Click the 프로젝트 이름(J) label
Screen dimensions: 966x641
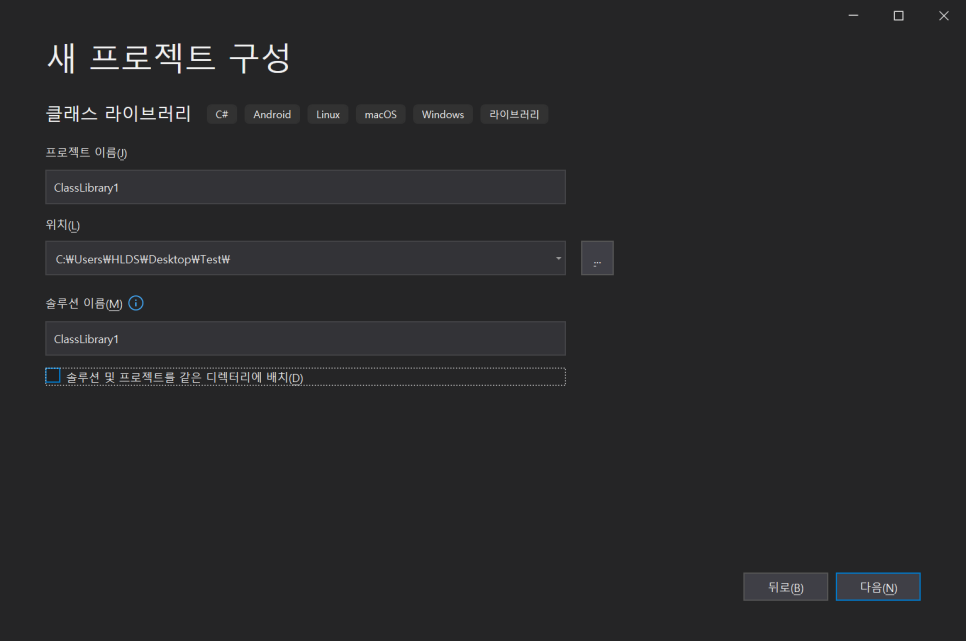click(86, 152)
